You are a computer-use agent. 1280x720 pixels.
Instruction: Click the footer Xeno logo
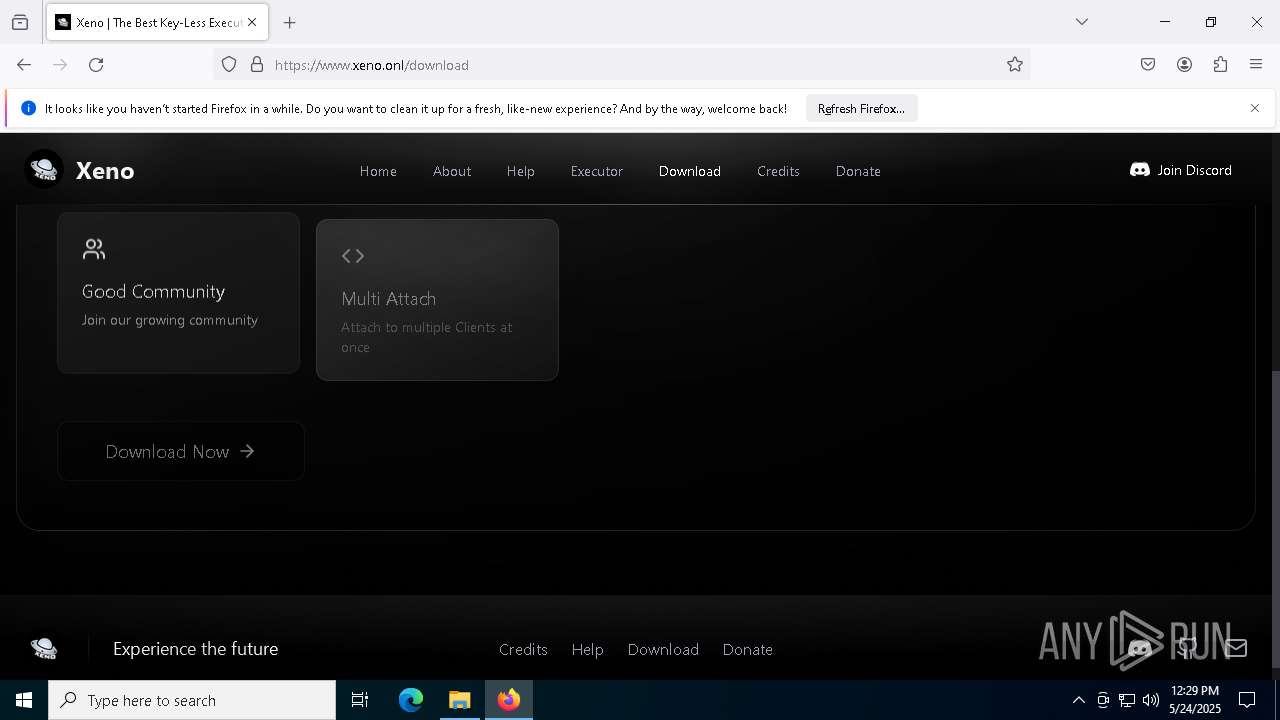(44, 649)
